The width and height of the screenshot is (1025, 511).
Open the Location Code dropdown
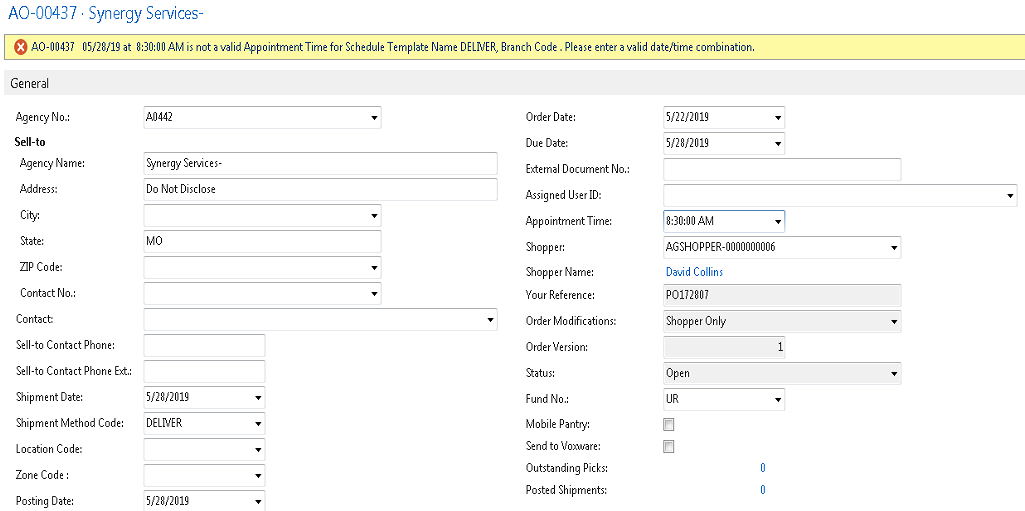click(258, 450)
